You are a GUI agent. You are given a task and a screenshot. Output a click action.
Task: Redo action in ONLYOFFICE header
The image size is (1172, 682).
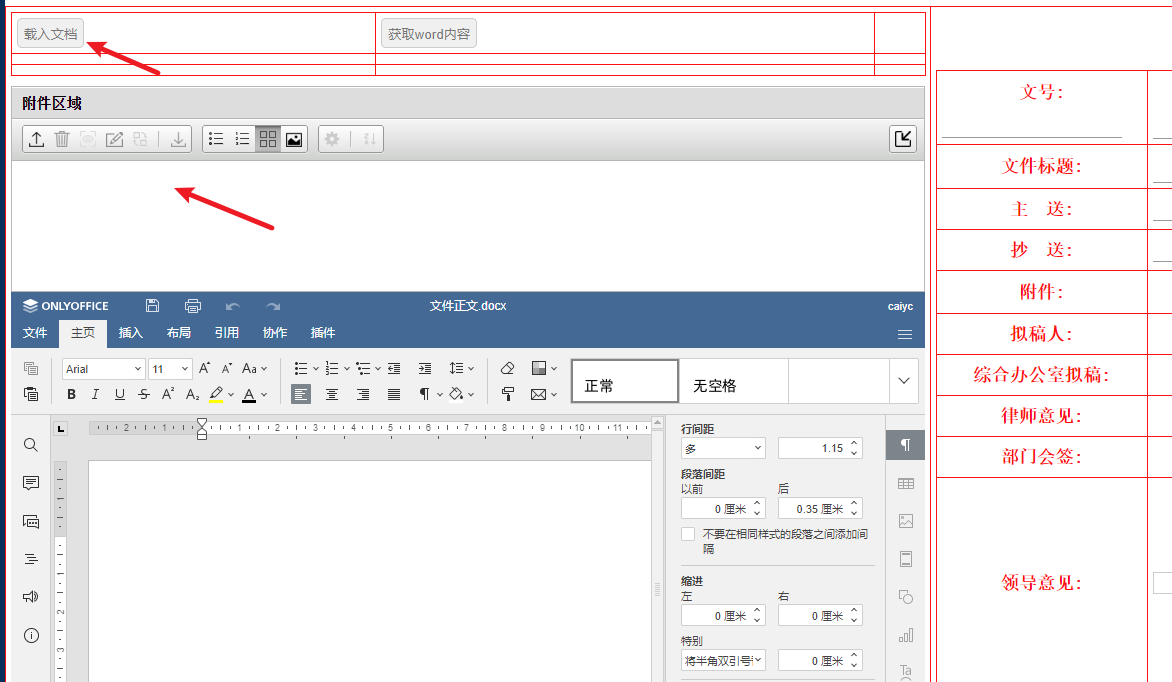click(x=273, y=306)
